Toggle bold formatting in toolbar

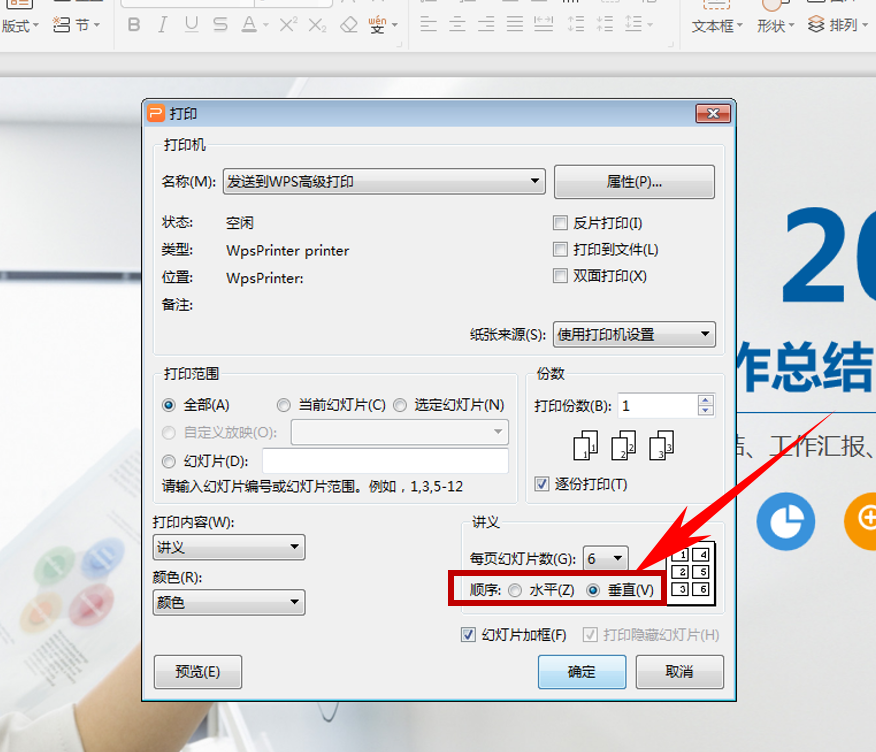(x=134, y=25)
